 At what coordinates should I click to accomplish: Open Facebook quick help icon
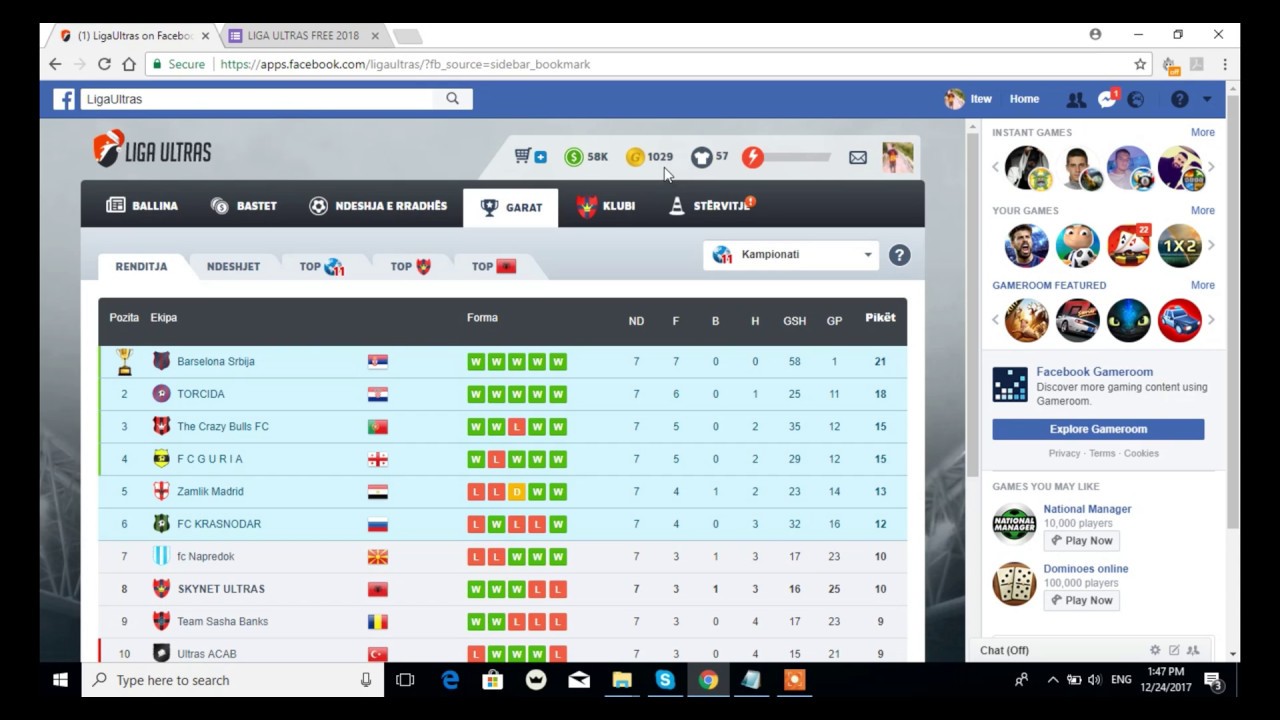click(1180, 99)
